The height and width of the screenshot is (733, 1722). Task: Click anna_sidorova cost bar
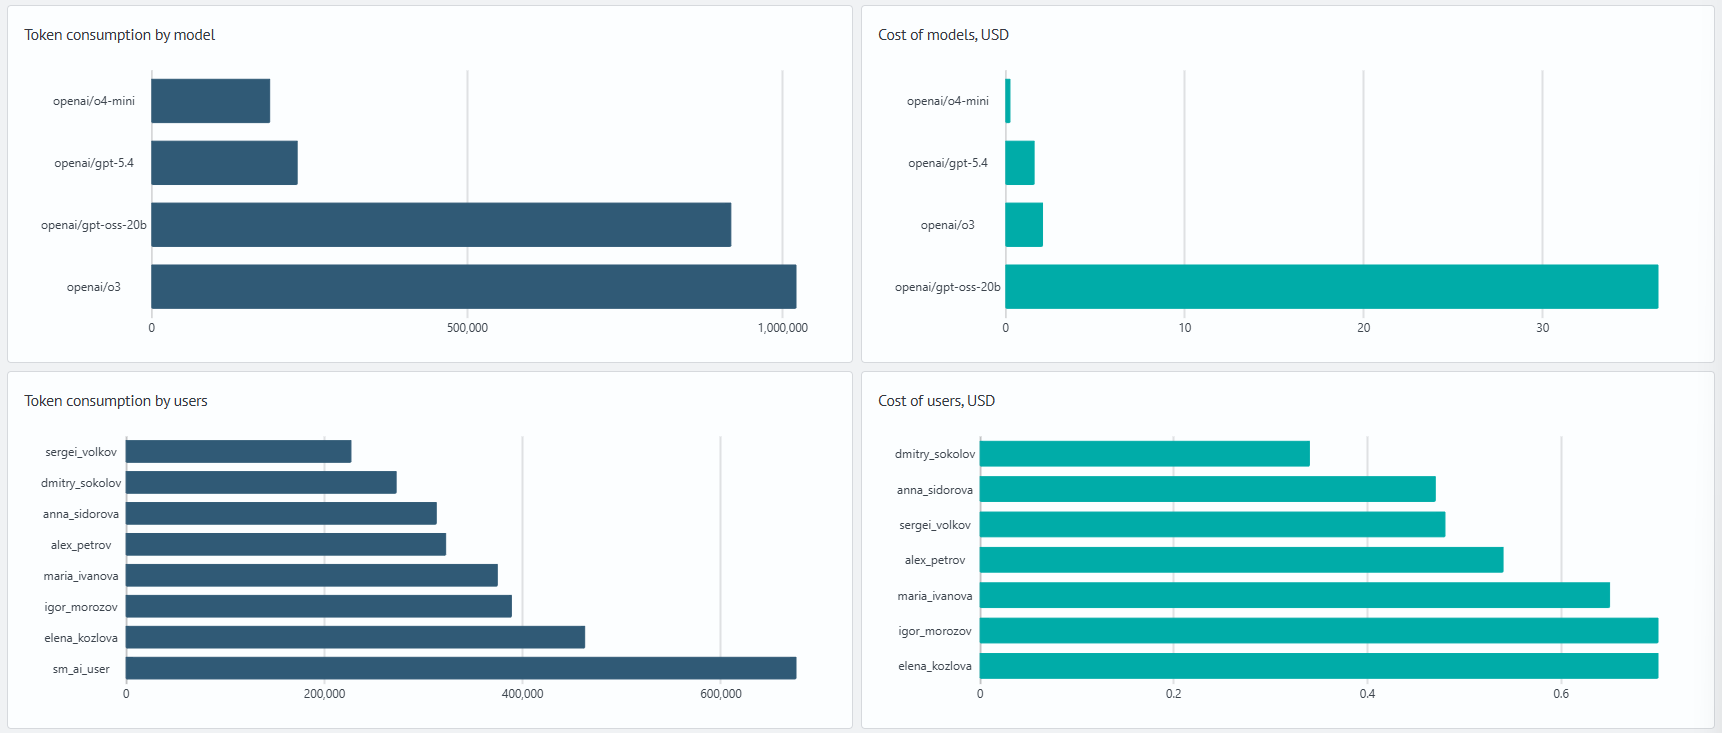(1208, 489)
